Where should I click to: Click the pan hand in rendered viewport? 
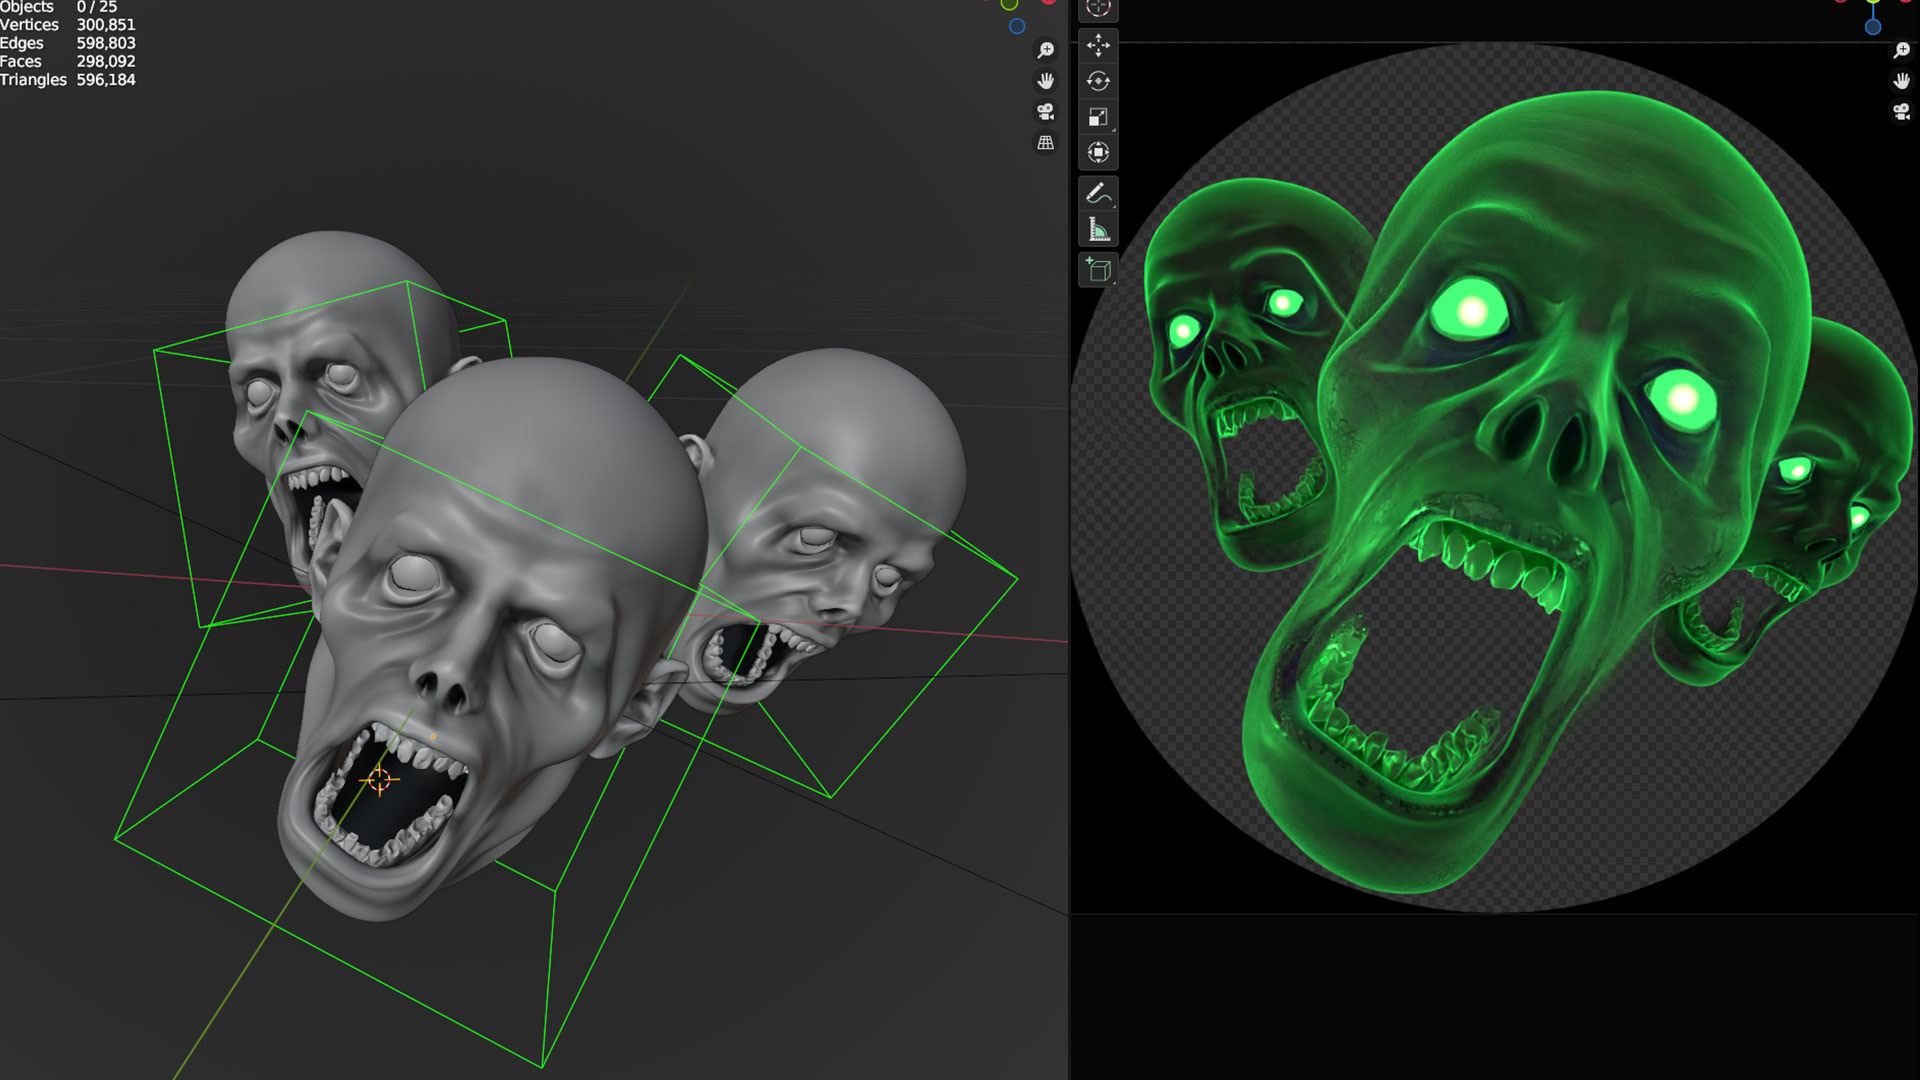click(1901, 81)
